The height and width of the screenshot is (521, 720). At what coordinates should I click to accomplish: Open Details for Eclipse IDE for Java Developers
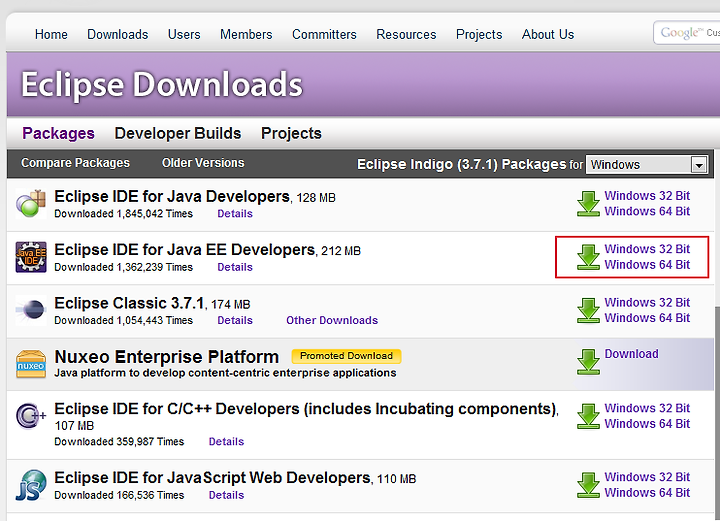(x=235, y=213)
